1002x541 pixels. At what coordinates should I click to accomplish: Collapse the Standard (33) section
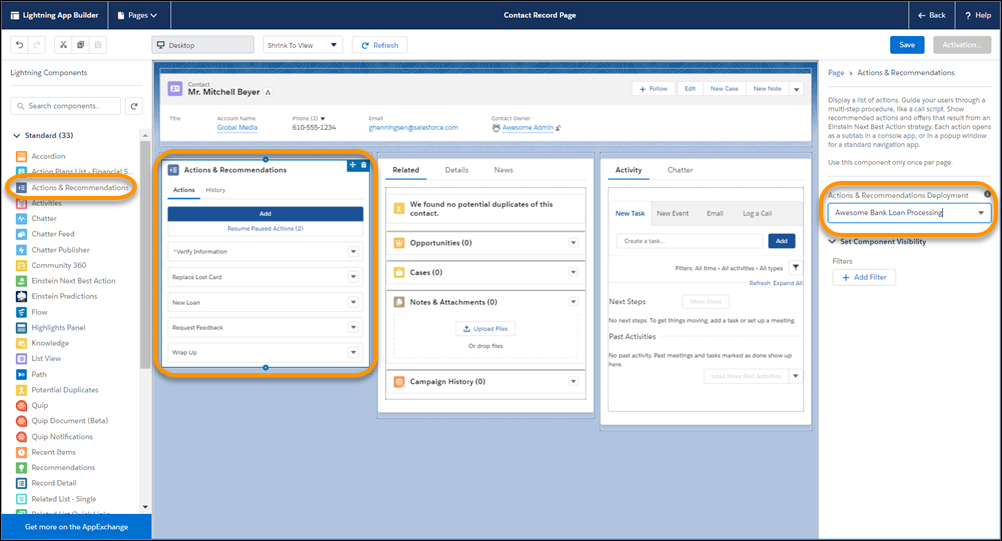pos(17,135)
